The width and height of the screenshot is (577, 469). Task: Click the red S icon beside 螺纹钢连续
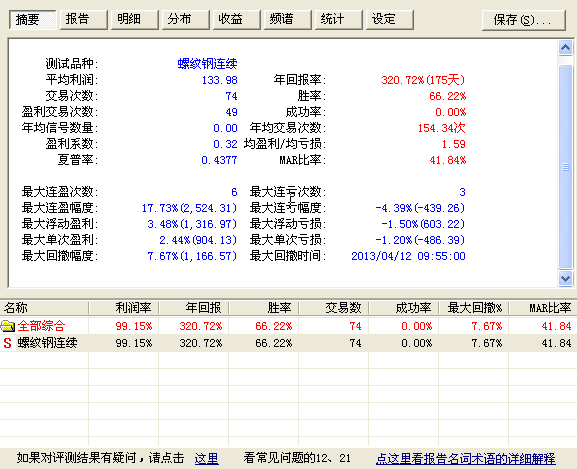[x=7, y=343]
